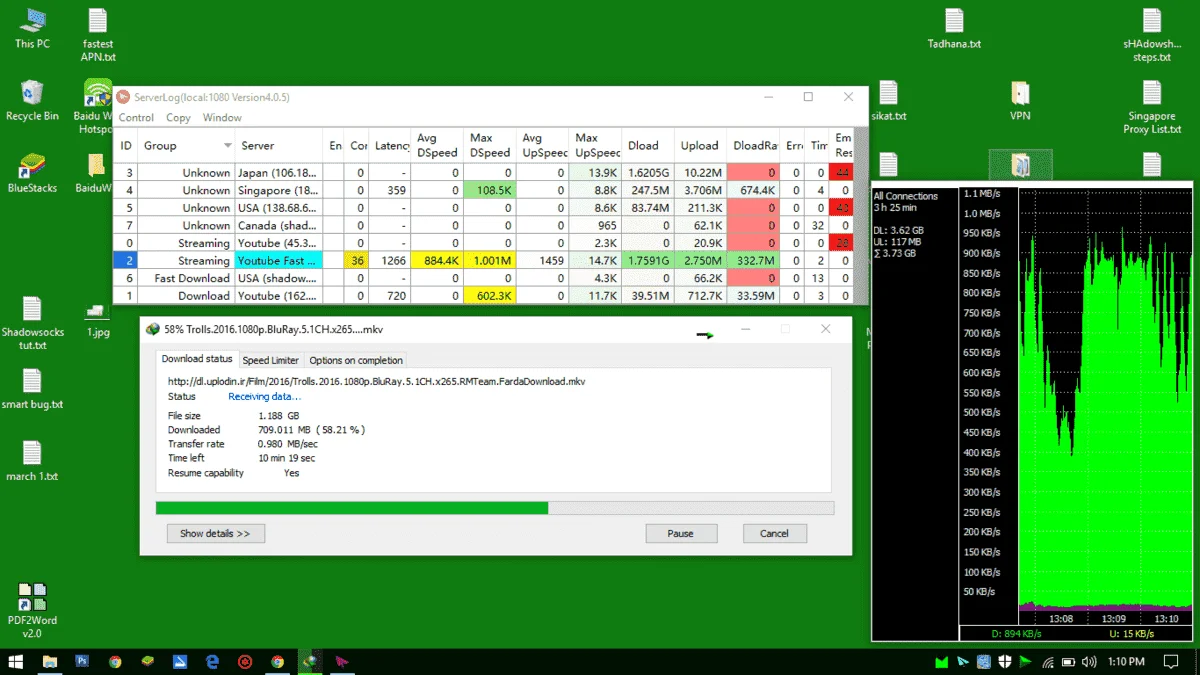The width and height of the screenshot is (1200, 675).
Task: Click the Receiving data... status text
Action: (x=264, y=397)
